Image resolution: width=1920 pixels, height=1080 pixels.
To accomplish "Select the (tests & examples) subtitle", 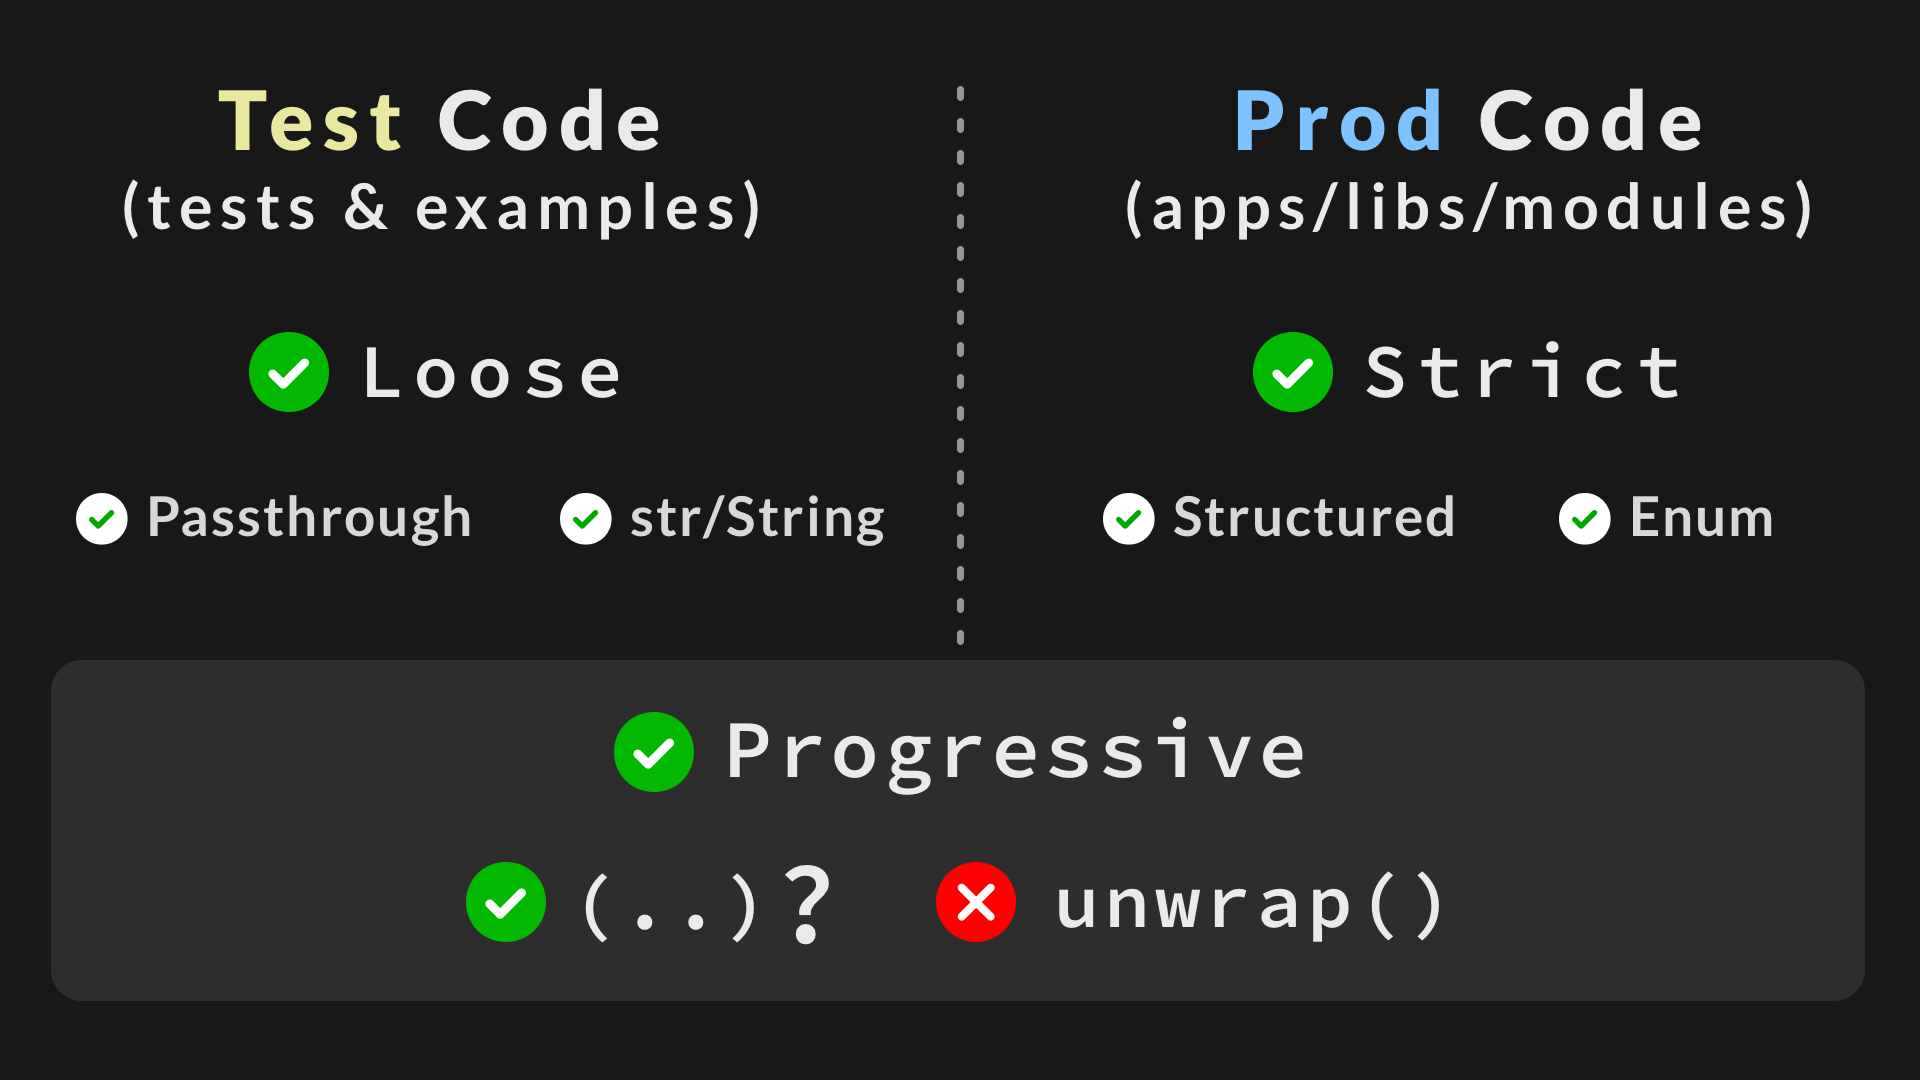I will pyautogui.click(x=441, y=208).
